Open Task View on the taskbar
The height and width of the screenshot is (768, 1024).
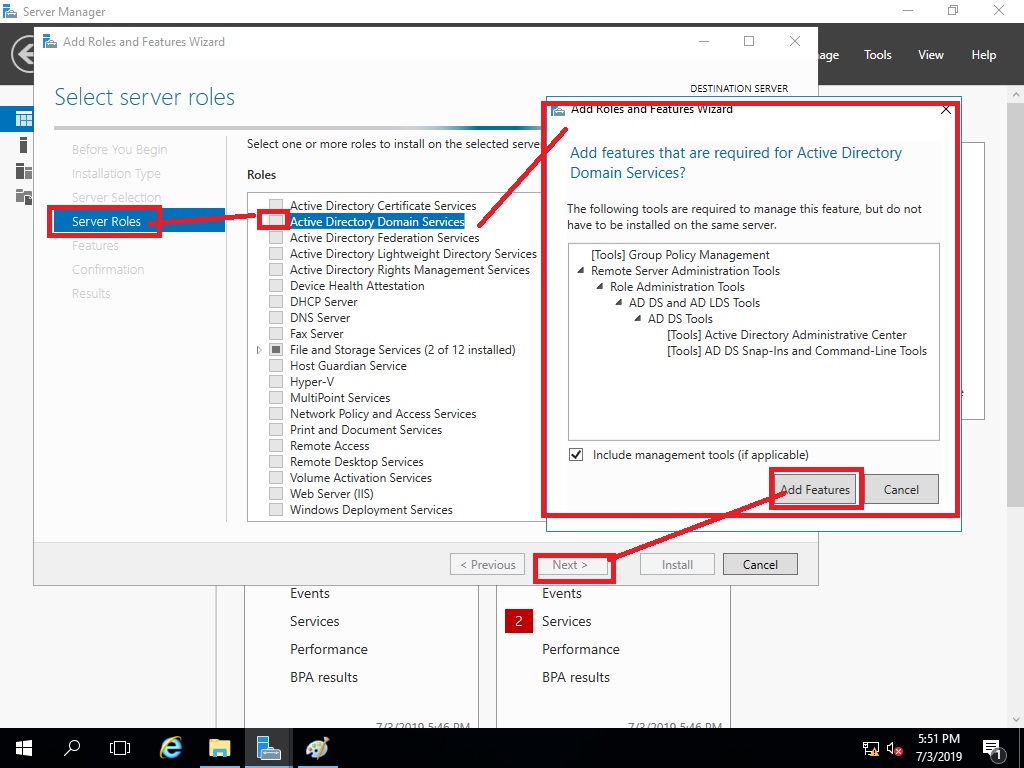[x=120, y=748]
